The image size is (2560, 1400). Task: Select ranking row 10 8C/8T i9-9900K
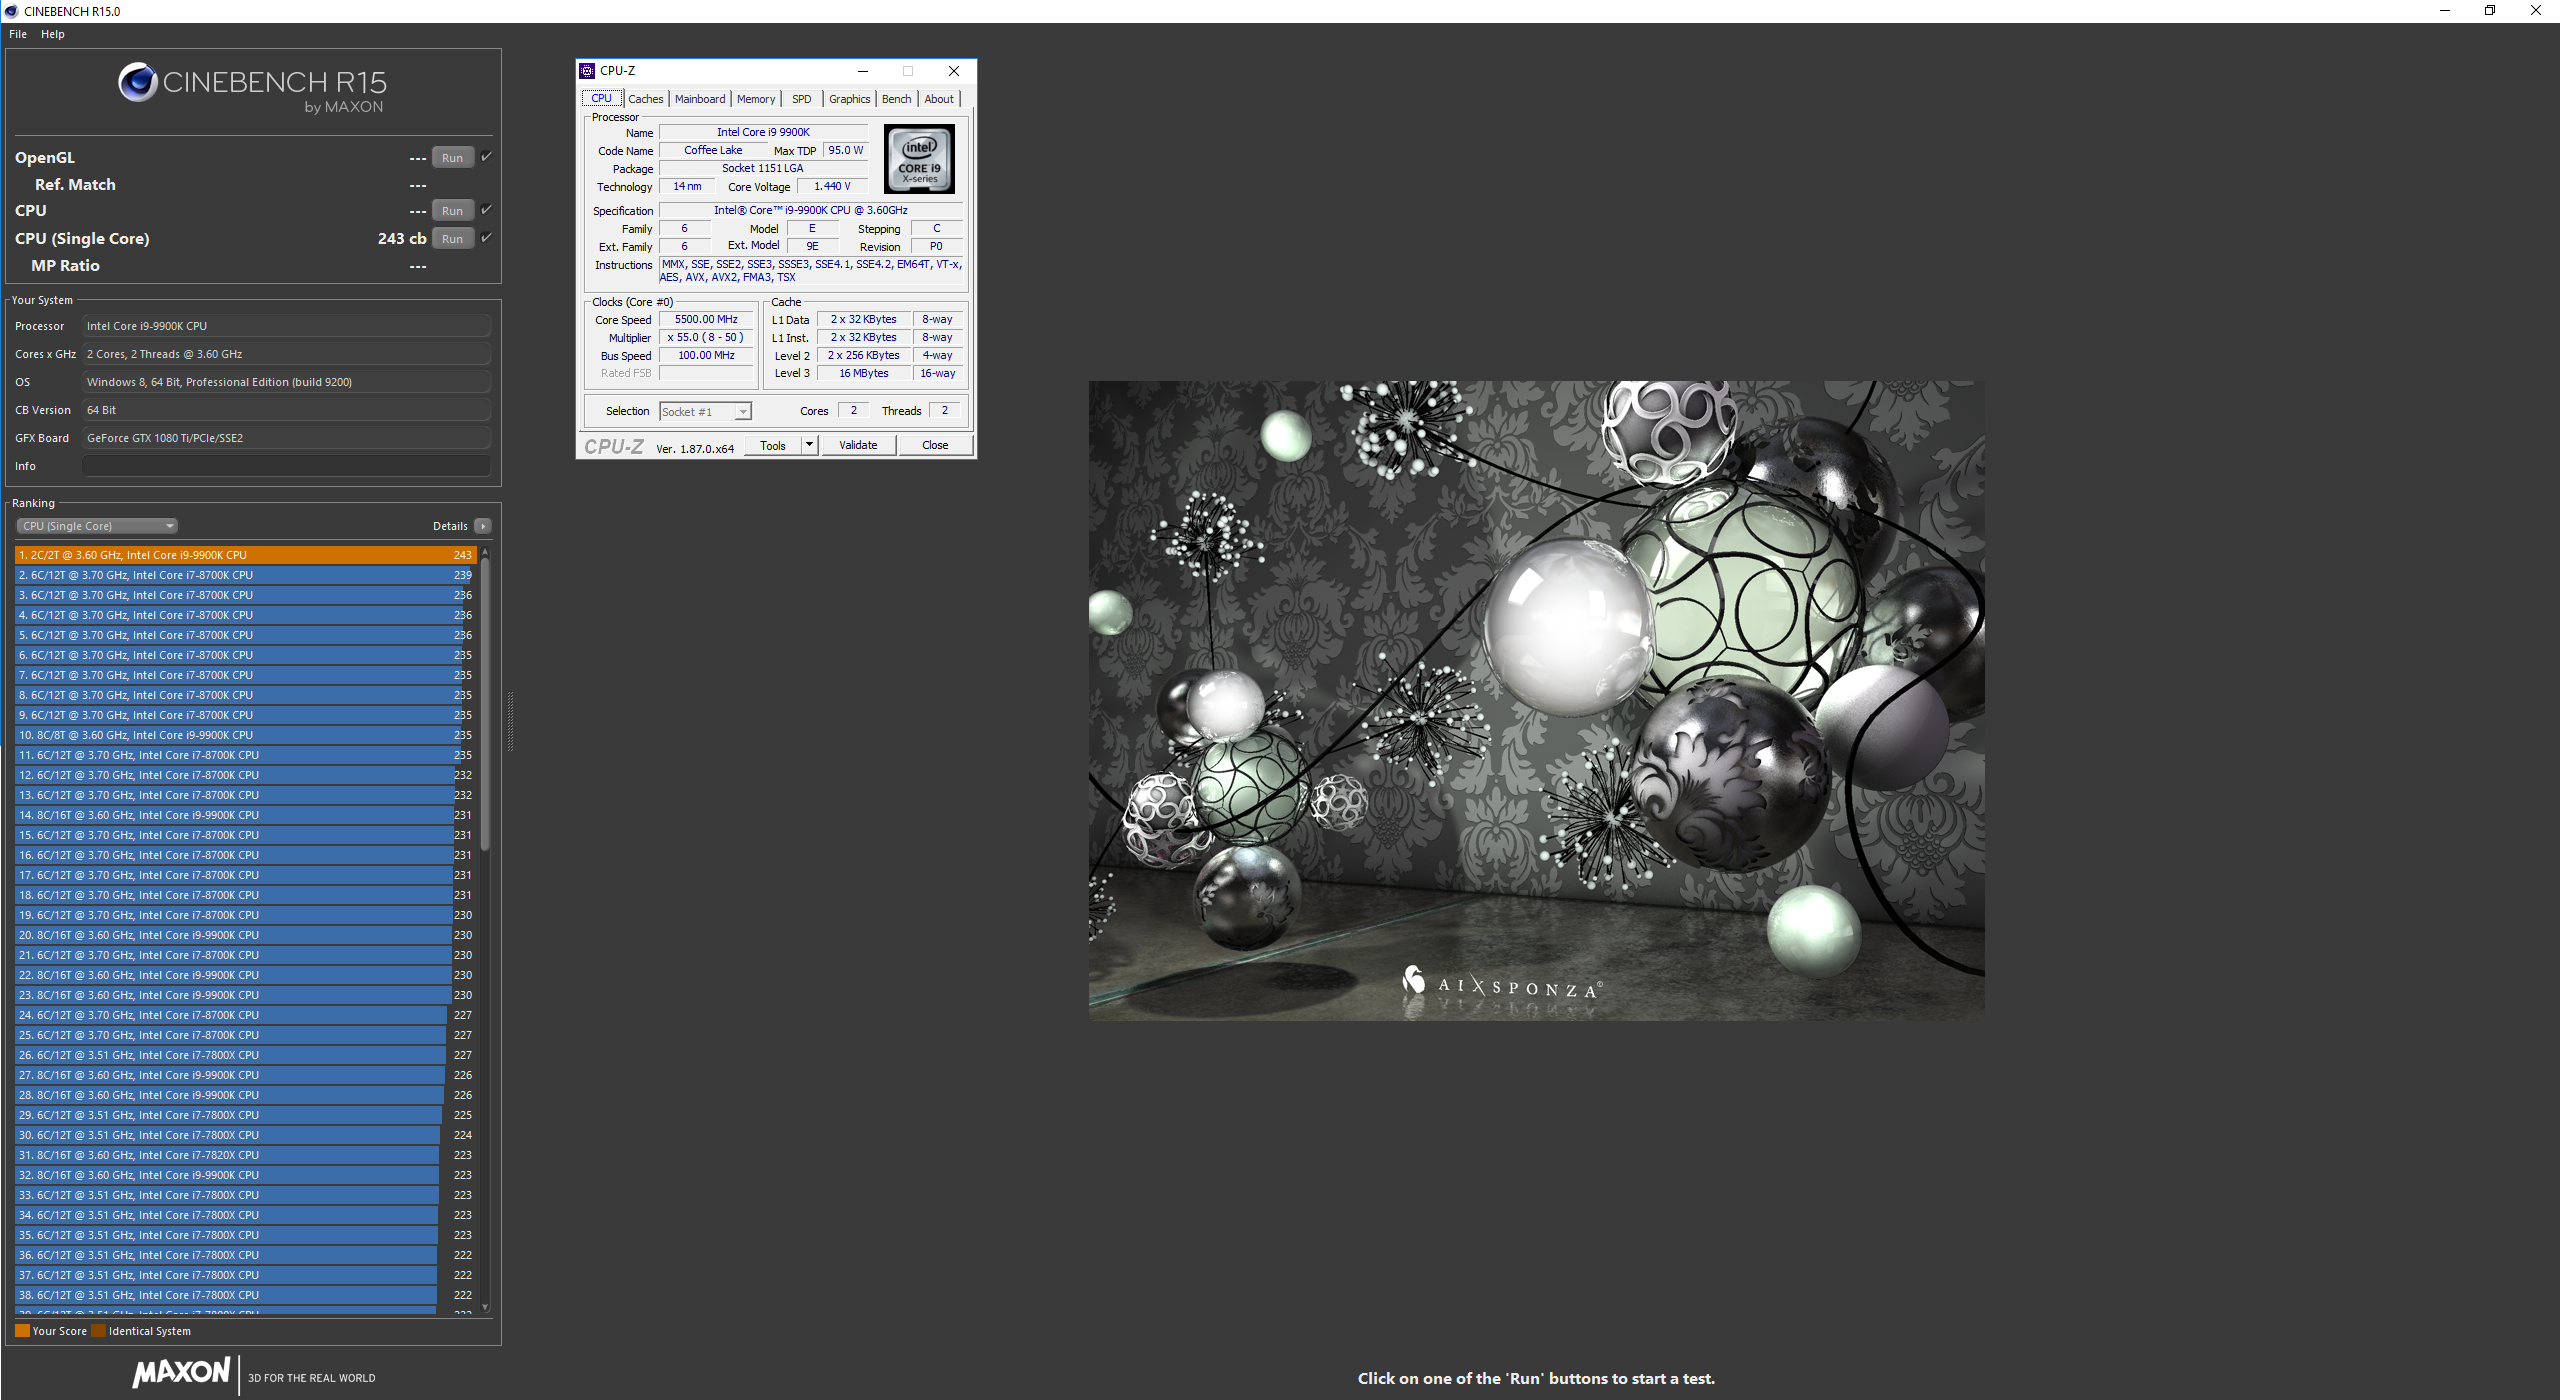pyautogui.click(x=245, y=735)
